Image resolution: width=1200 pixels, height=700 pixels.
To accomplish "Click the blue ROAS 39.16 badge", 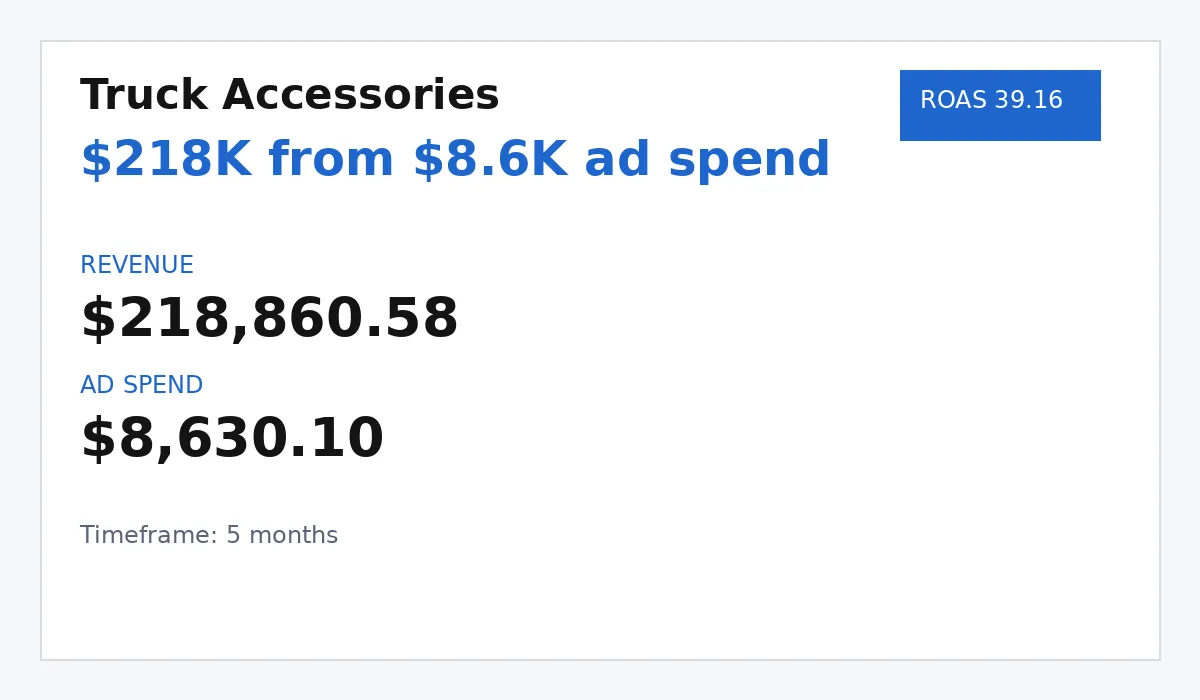I will pos(1000,105).
